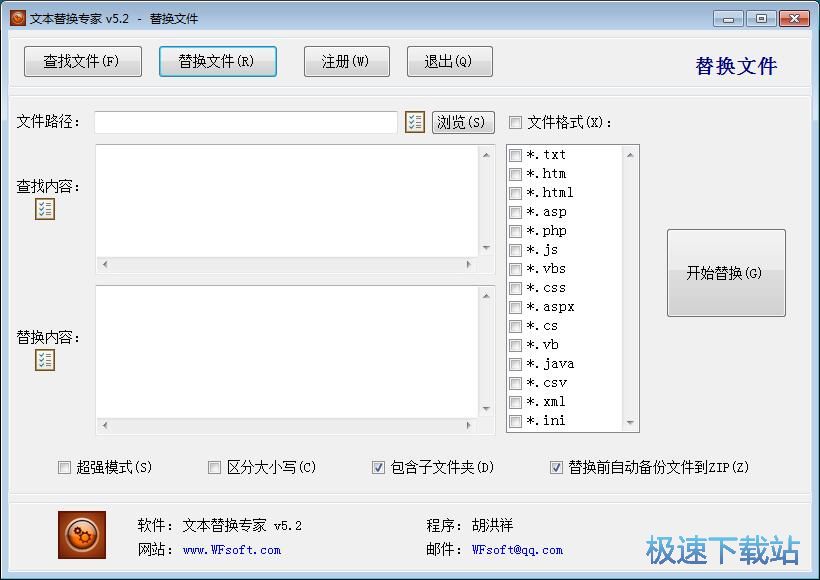
Task: Enable 超强模式(S) option
Action: pos(65,467)
